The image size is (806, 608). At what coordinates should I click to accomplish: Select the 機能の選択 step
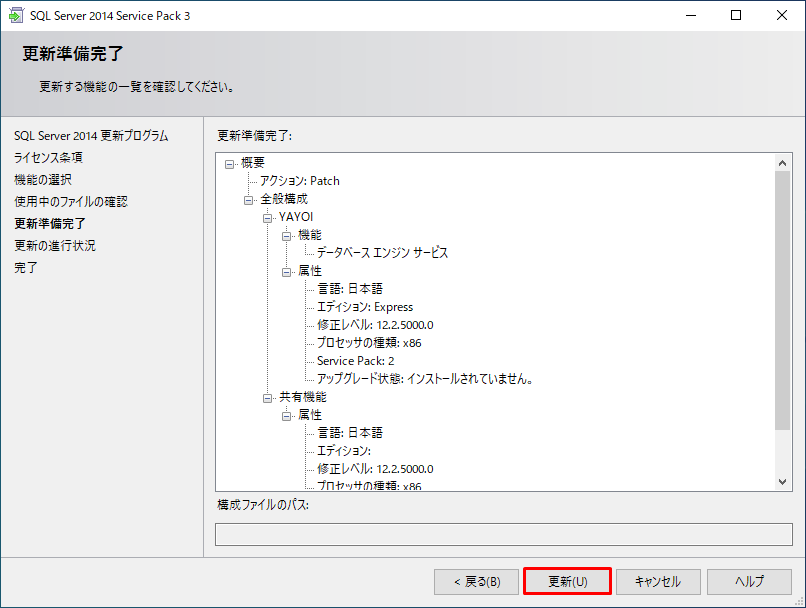click(x=43, y=179)
